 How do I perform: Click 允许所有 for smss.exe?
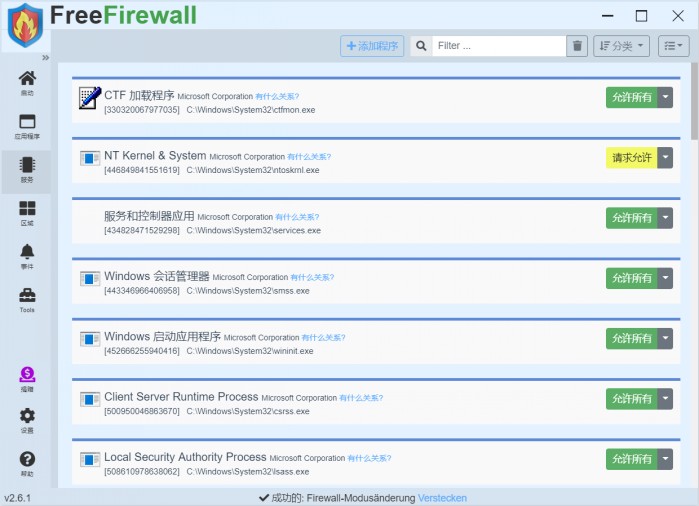(x=631, y=278)
